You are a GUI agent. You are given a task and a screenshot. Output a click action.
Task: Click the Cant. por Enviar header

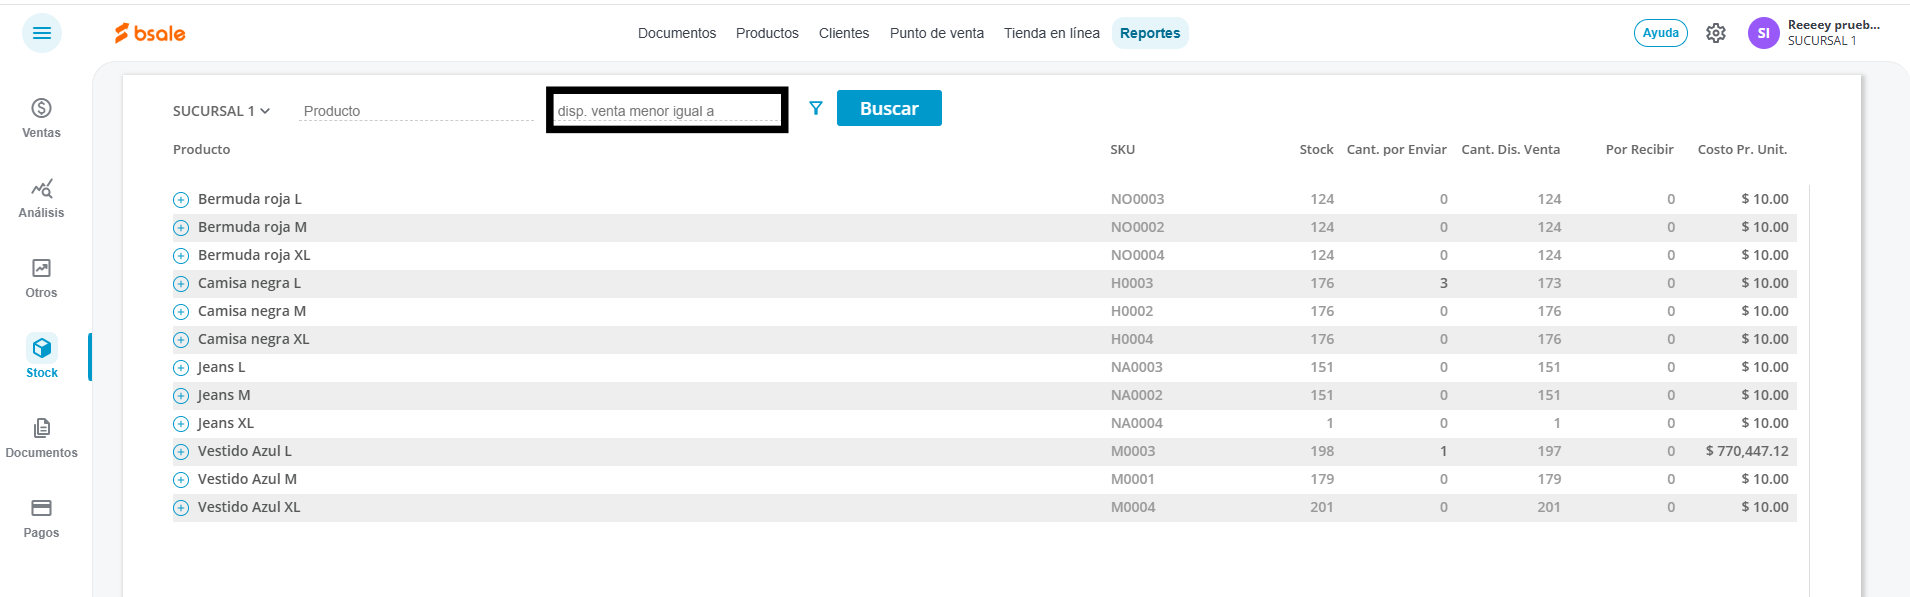pyautogui.click(x=1396, y=150)
